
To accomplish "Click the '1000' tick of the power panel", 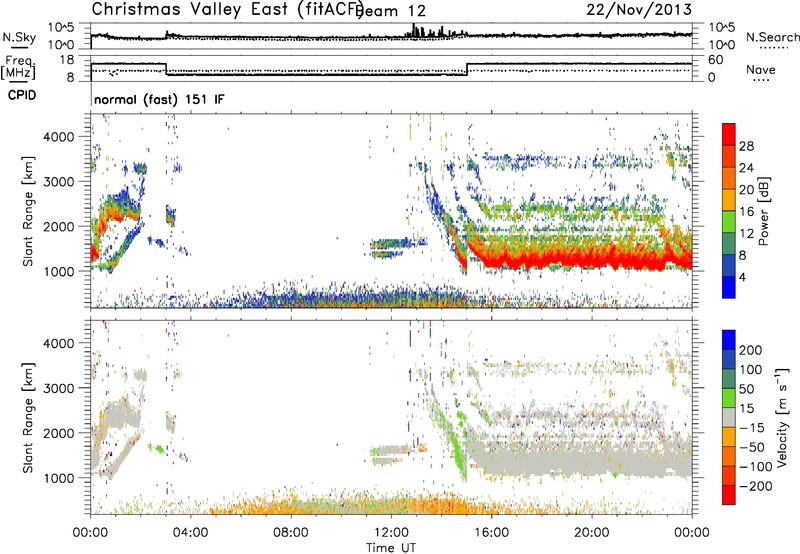I will (58, 271).
